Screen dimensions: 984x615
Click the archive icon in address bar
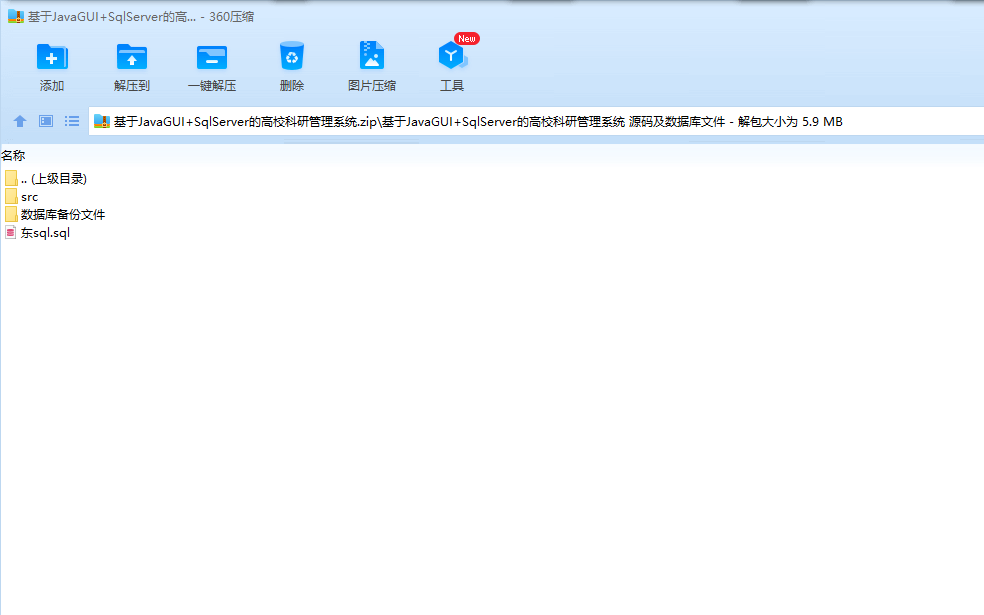click(x=102, y=121)
